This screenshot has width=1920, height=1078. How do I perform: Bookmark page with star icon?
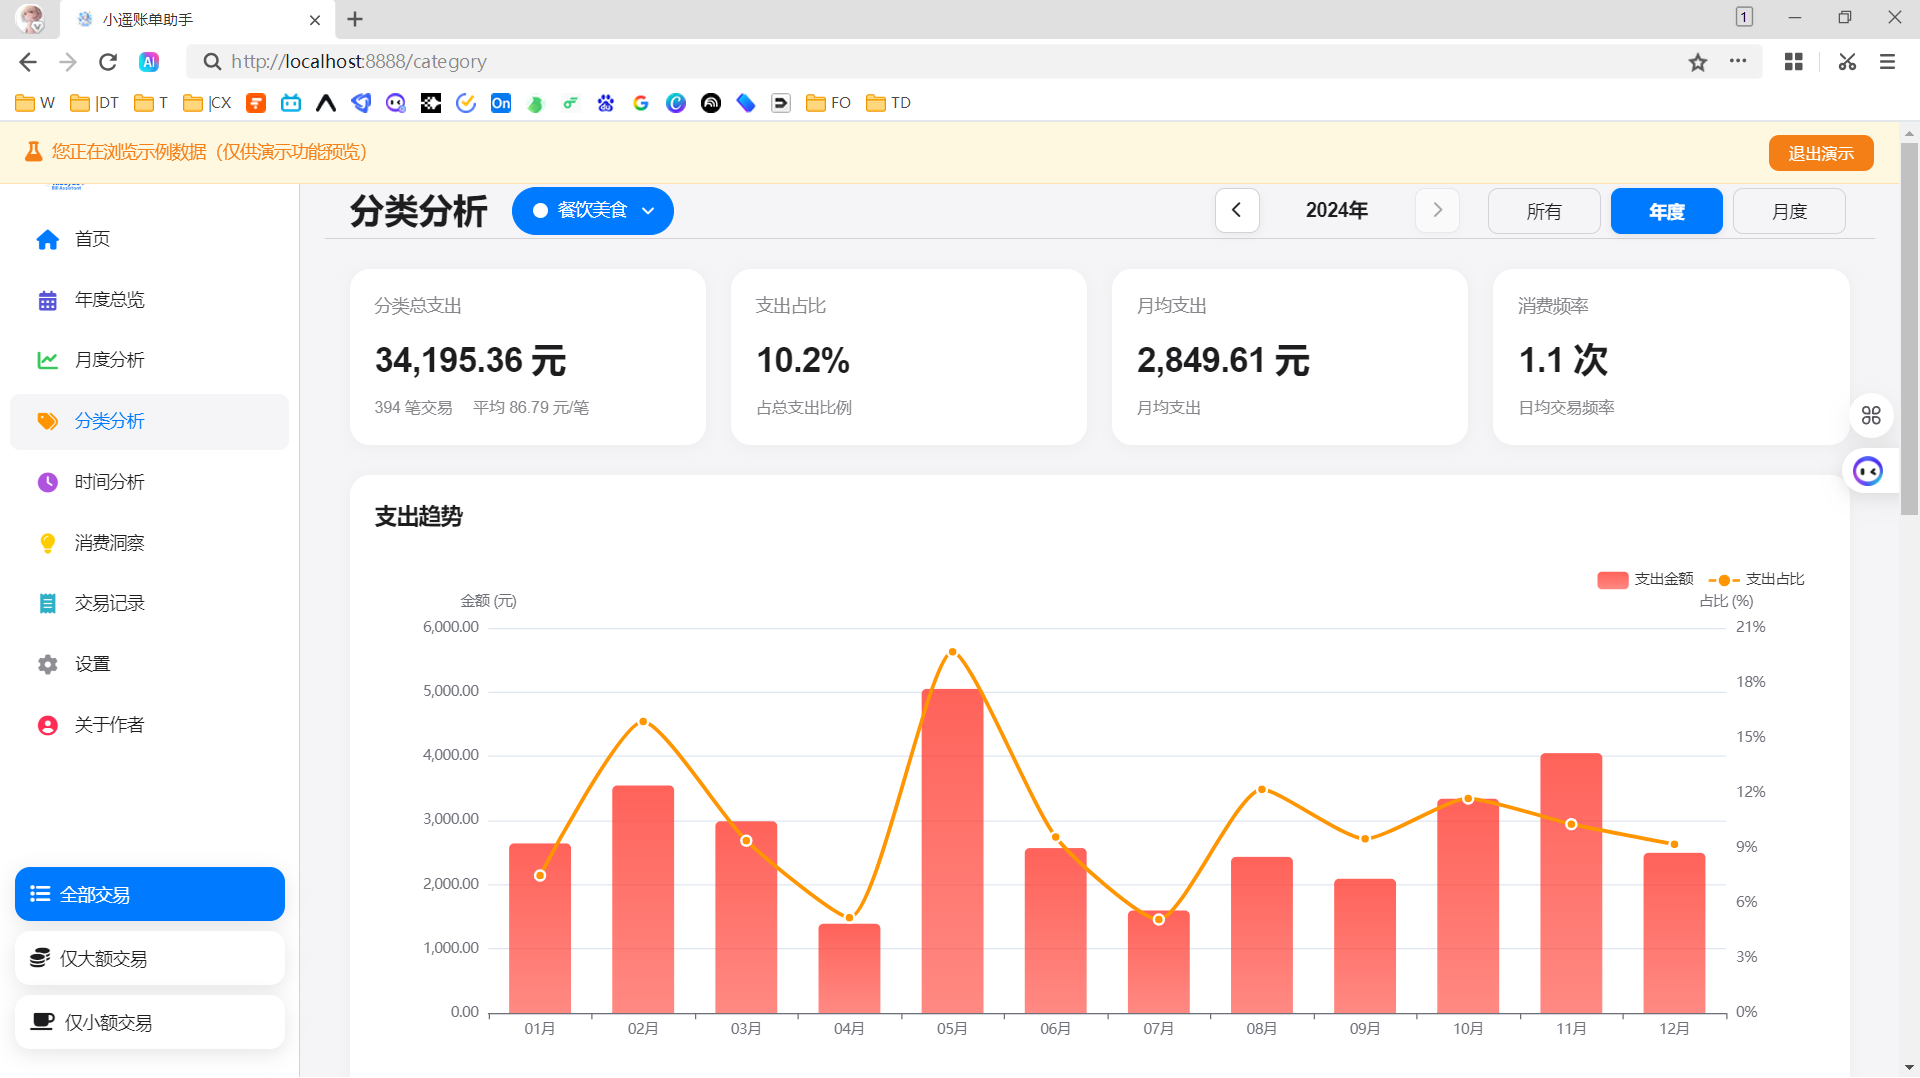pos(1698,62)
